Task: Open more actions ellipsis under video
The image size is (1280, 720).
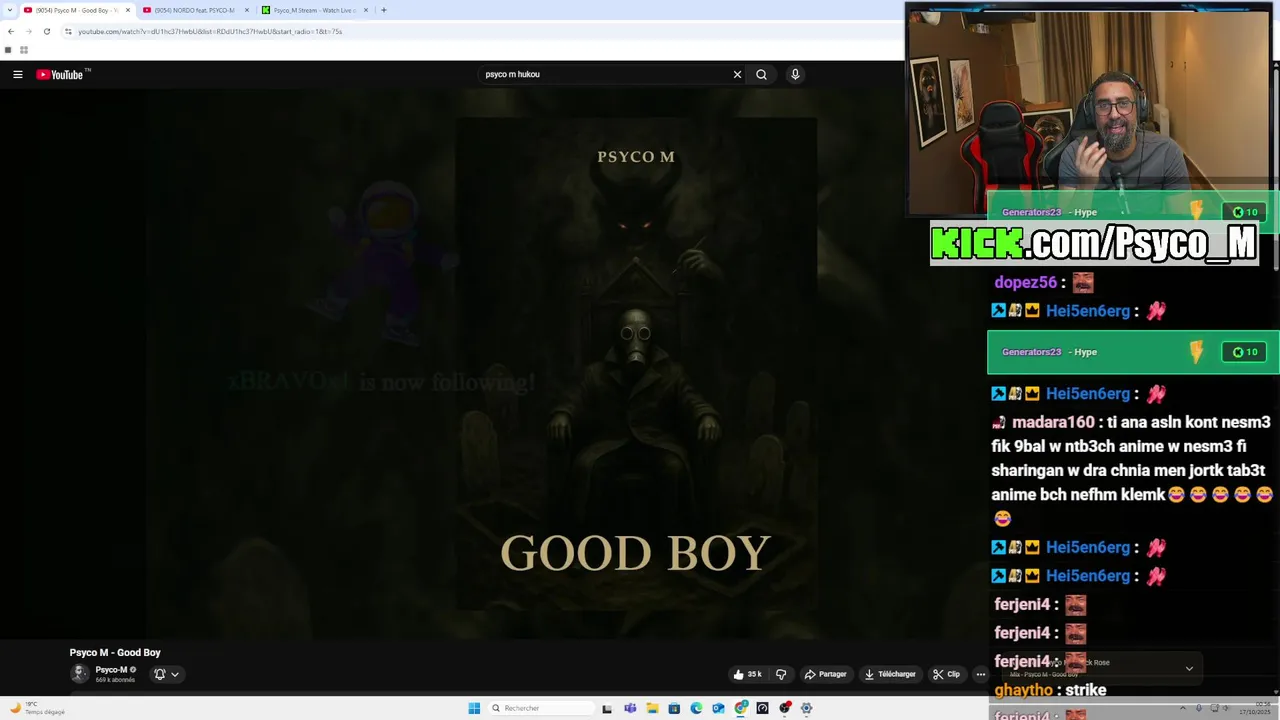Action: pos(980,674)
